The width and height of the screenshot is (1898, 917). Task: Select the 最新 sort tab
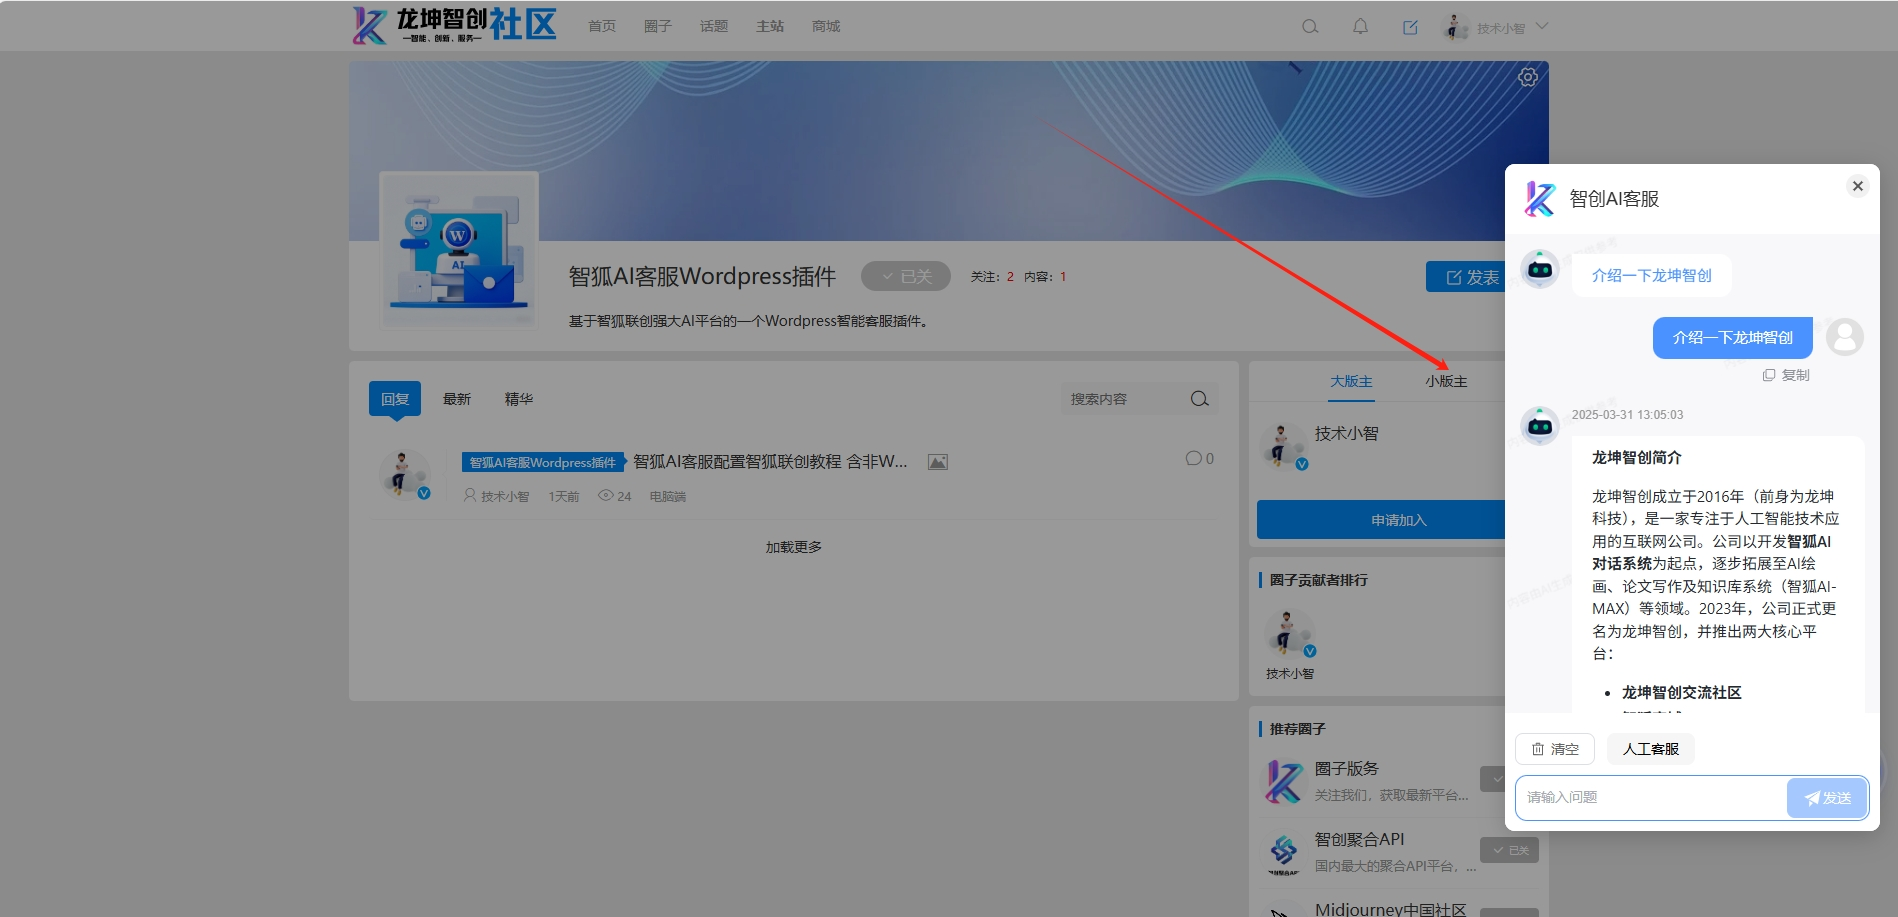457,399
